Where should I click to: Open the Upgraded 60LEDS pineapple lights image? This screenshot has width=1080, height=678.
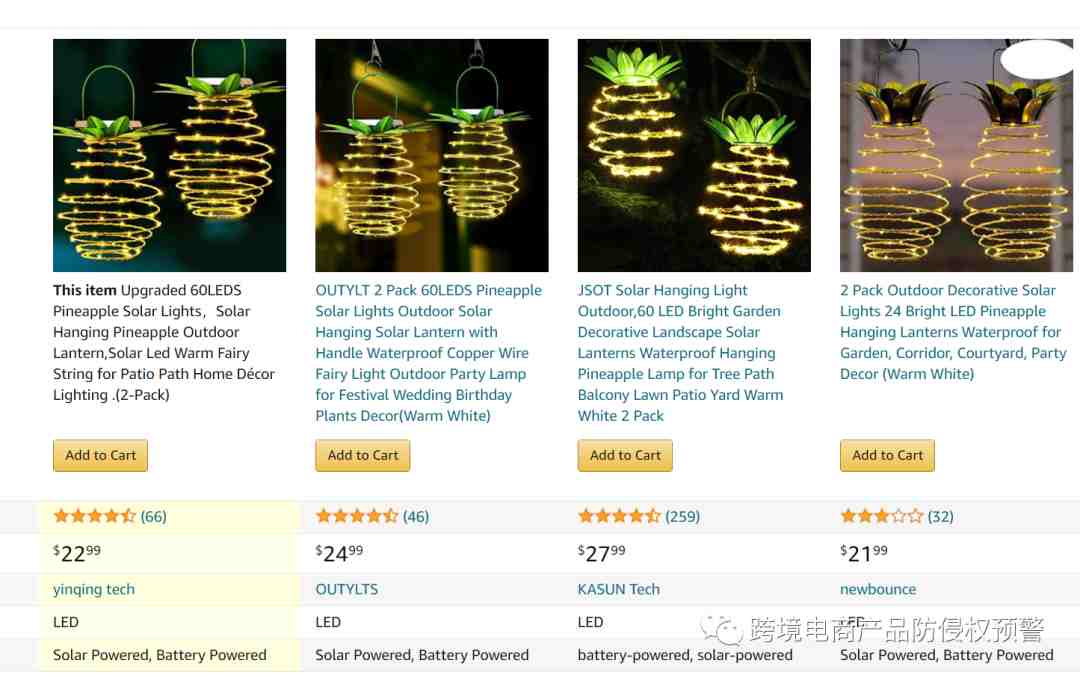(169, 155)
